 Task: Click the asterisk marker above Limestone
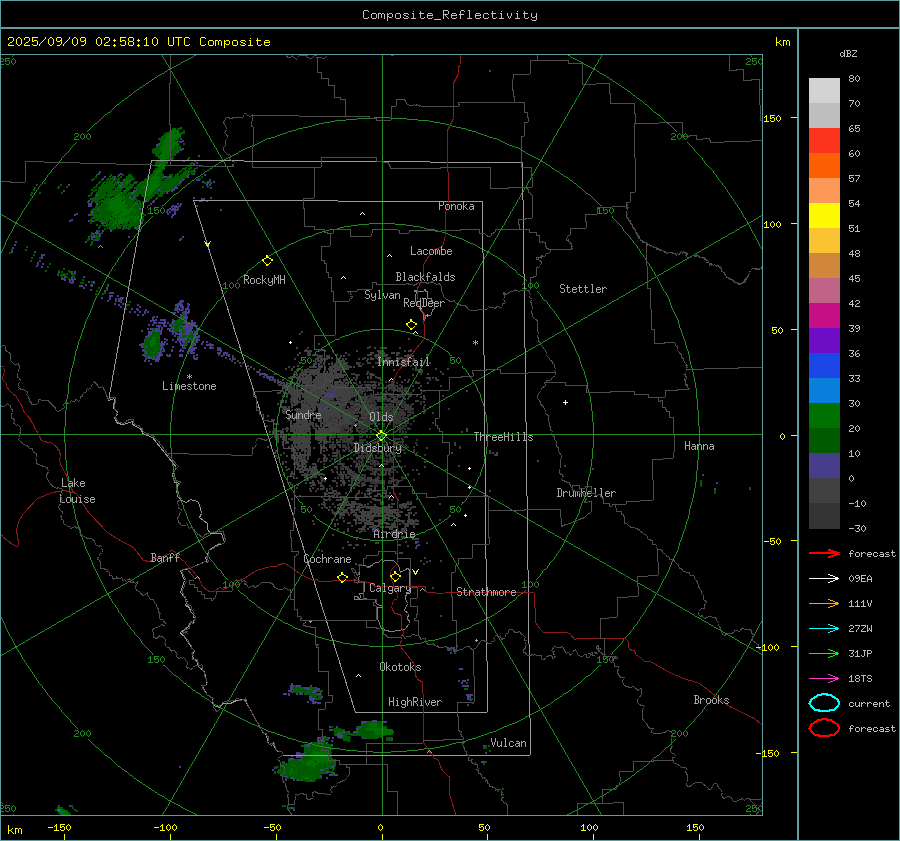tap(189, 377)
